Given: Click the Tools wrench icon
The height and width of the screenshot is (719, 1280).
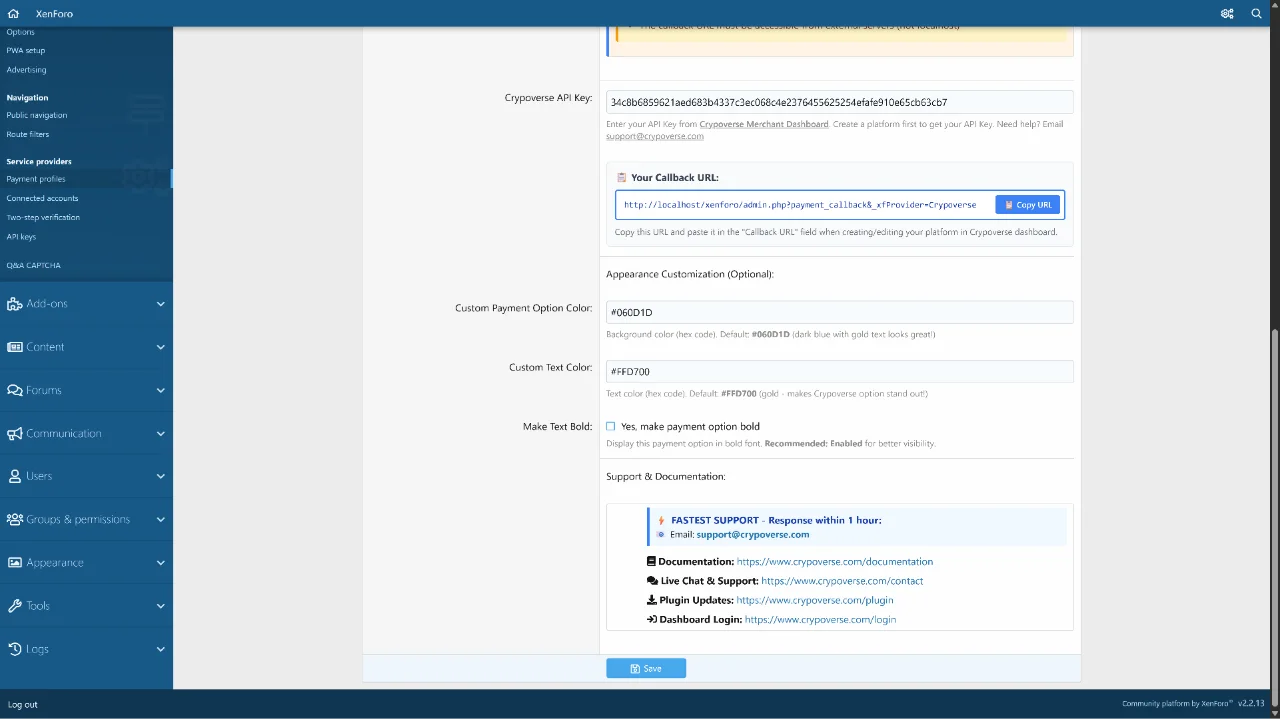Looking at the screenshot, I should [x=15, y=606].
